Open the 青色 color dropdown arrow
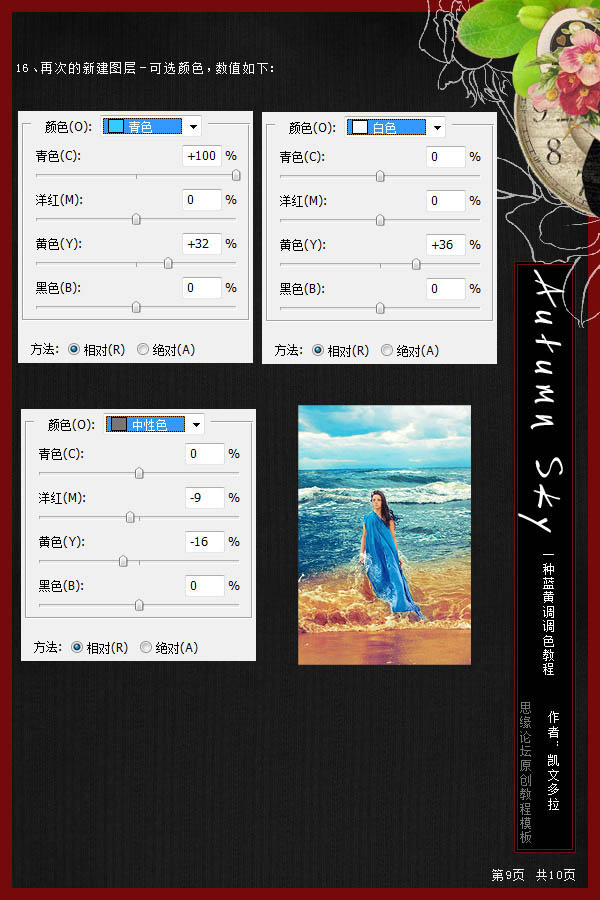The width and height of the screenshot is (600, 900). pyautogui.click(x=192, y=126)
